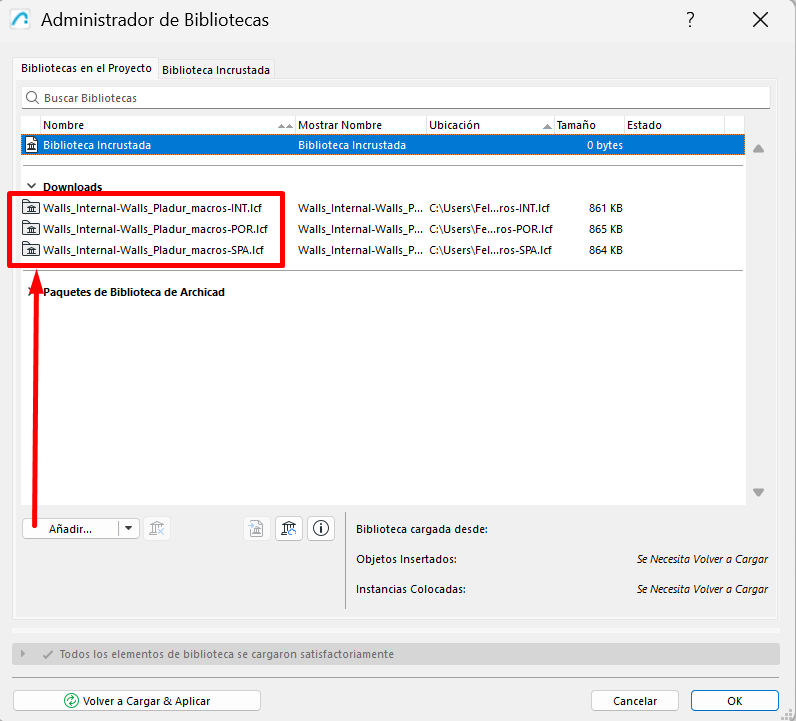796x721 pixels.
Task: Click the macros-INT.lcf library file icon
Action: pyautogui.click(x=31, y=208)
